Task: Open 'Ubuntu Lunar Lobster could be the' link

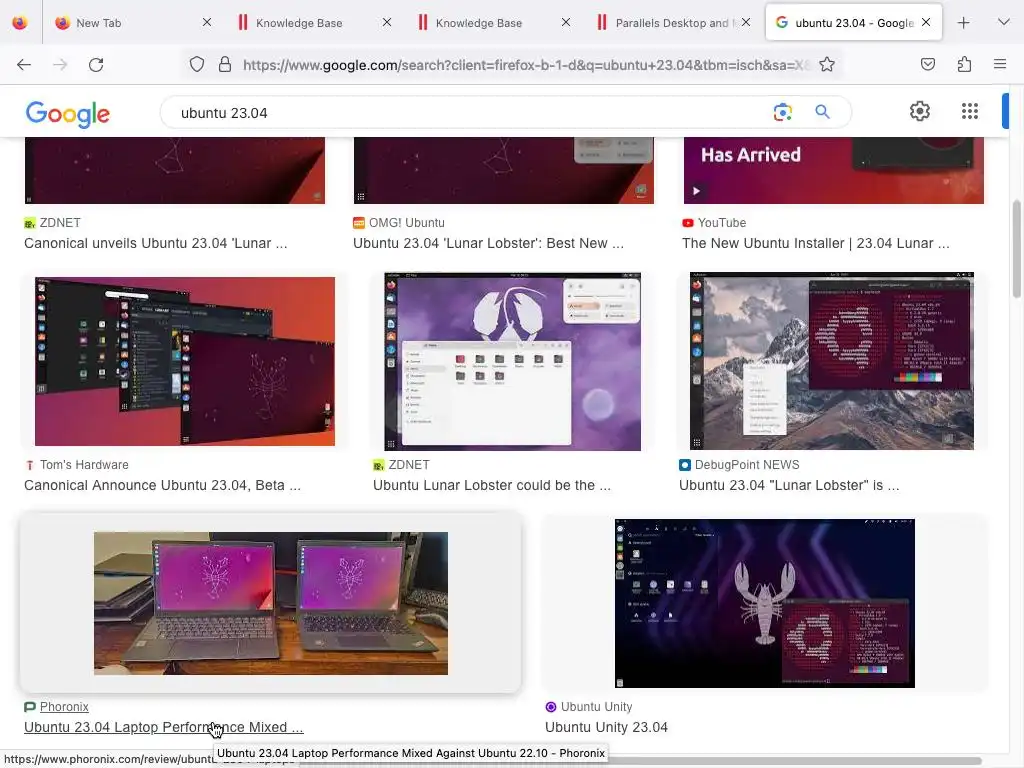Action: 492,486
